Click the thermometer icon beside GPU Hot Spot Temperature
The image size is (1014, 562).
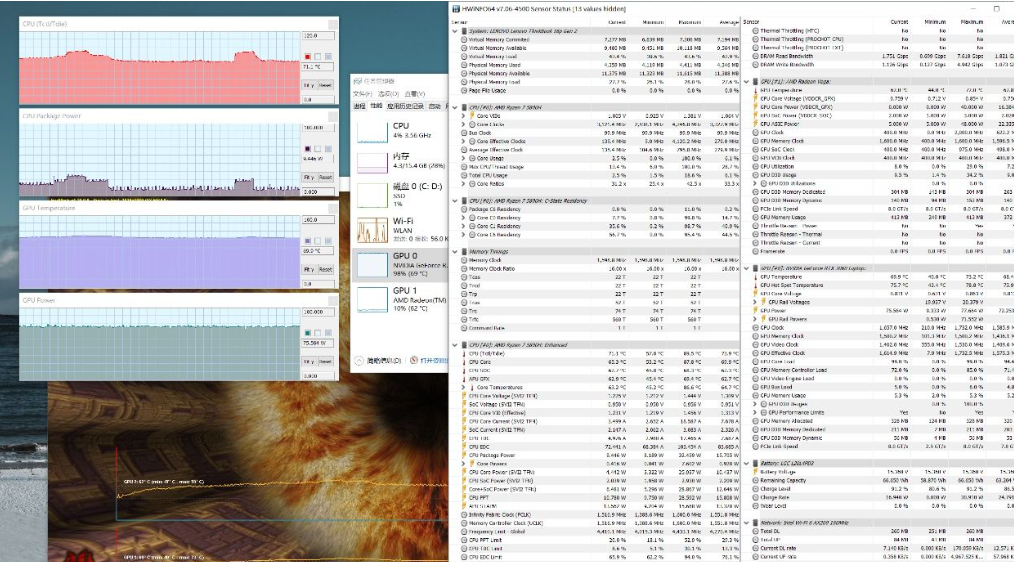[755, 285]
